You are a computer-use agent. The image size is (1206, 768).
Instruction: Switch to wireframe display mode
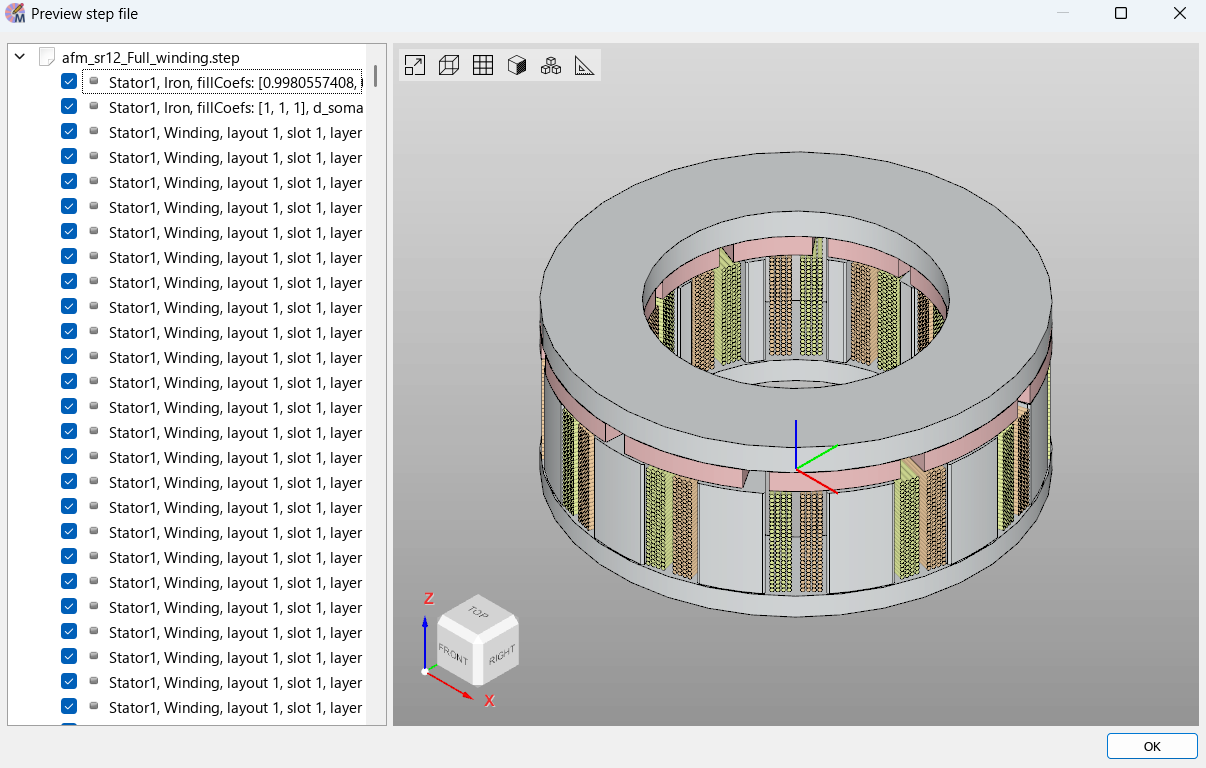pyautogui.click(x=448, y=64)
